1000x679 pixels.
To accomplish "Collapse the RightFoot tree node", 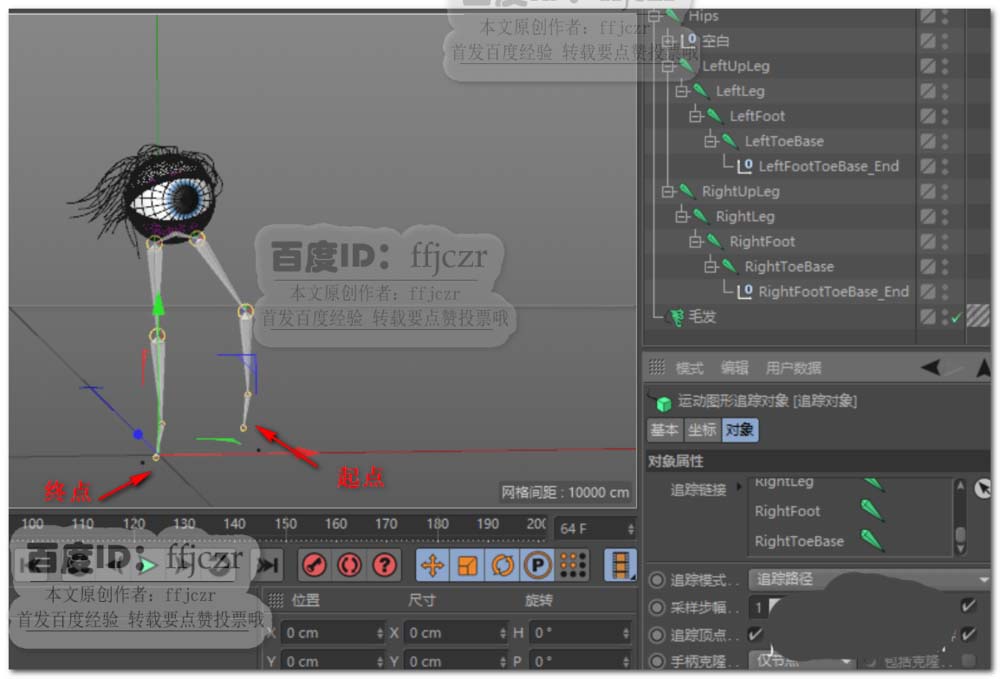I will [696, 242].
